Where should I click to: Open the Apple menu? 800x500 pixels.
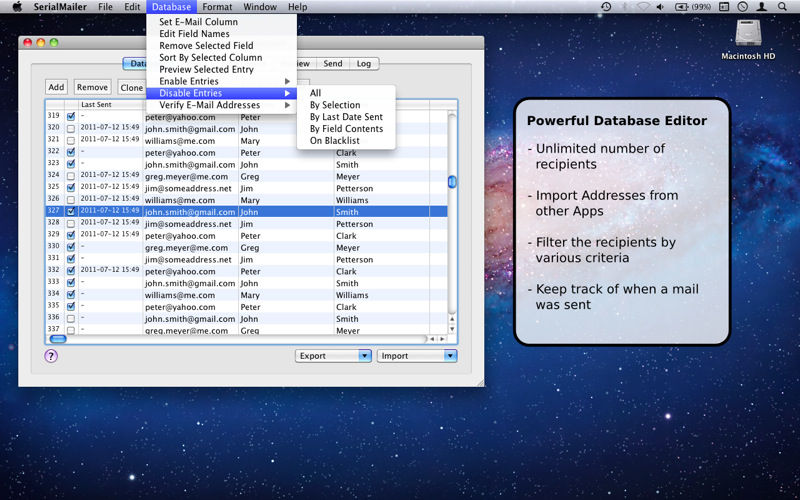point(17,7)
